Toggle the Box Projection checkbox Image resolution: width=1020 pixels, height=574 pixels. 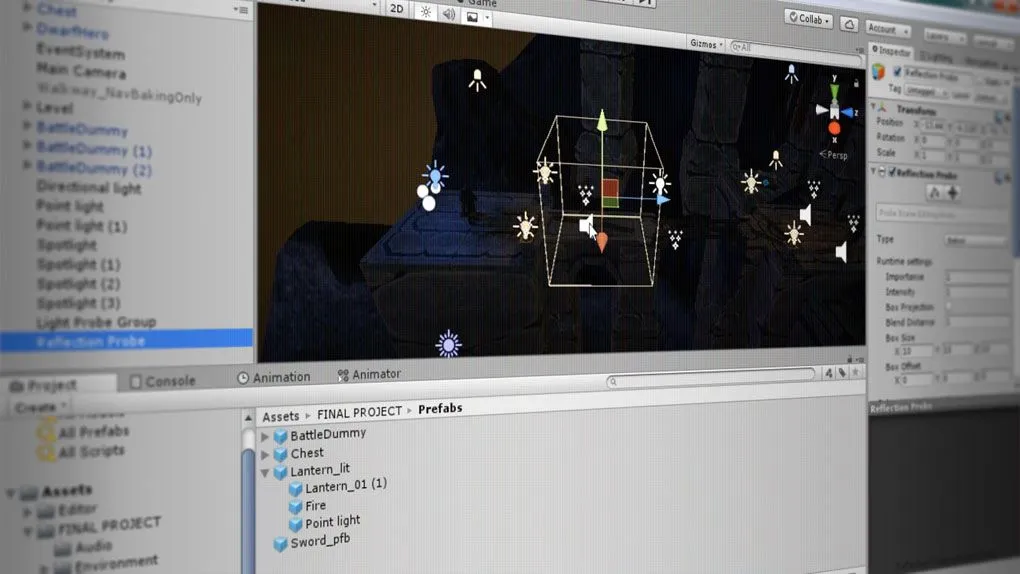(x=950, y=307)
